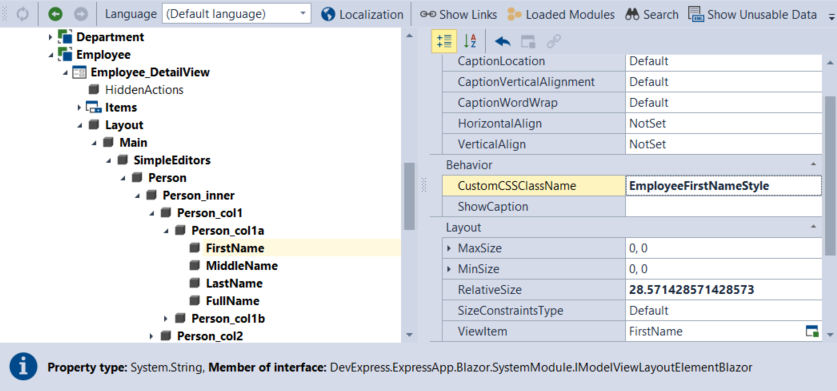The image size is (837, 391).
Task: Click the Employee_DetailView view icon
Action: (x=79, y=72)
